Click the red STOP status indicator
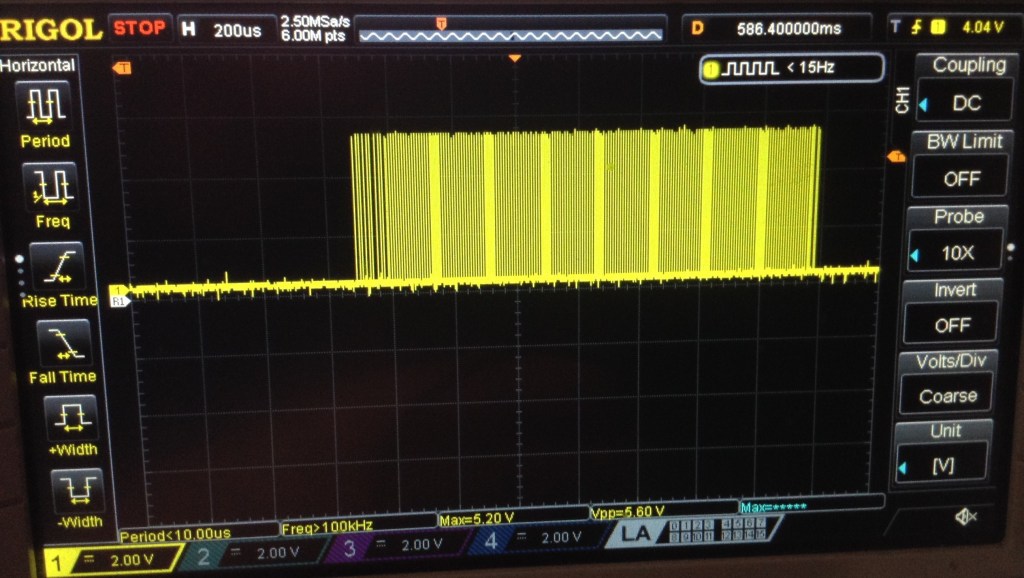 point(139,28)
